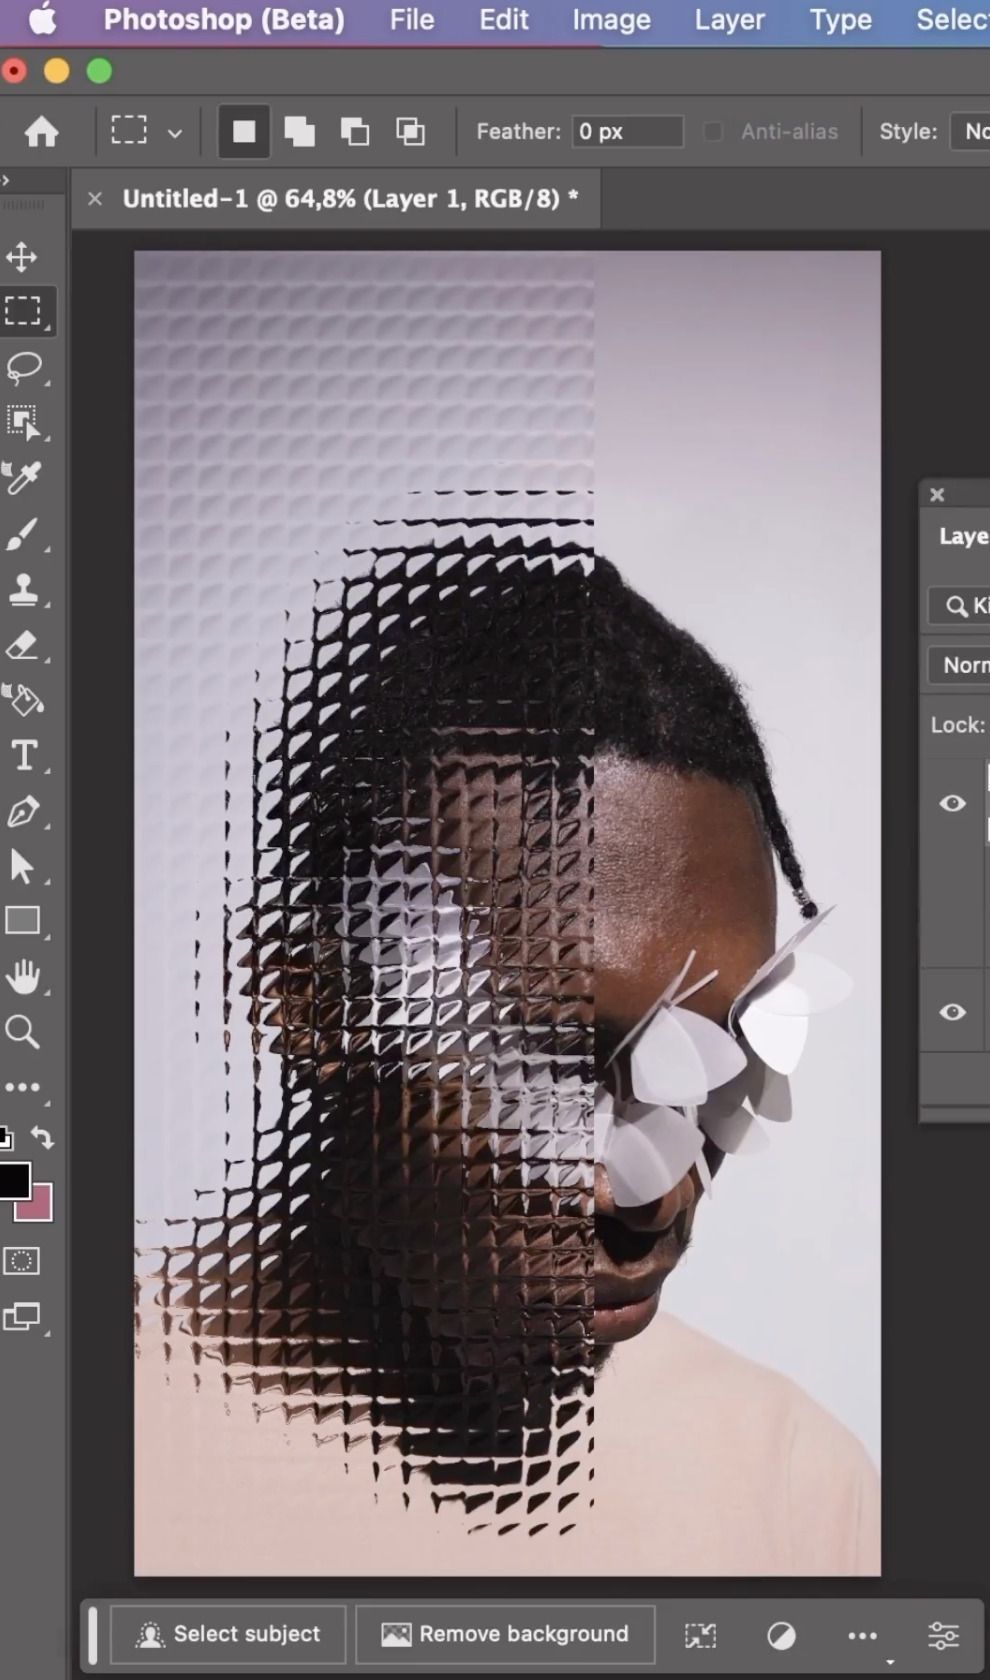Close the Untitled-1 document tab

pos(95,199)
